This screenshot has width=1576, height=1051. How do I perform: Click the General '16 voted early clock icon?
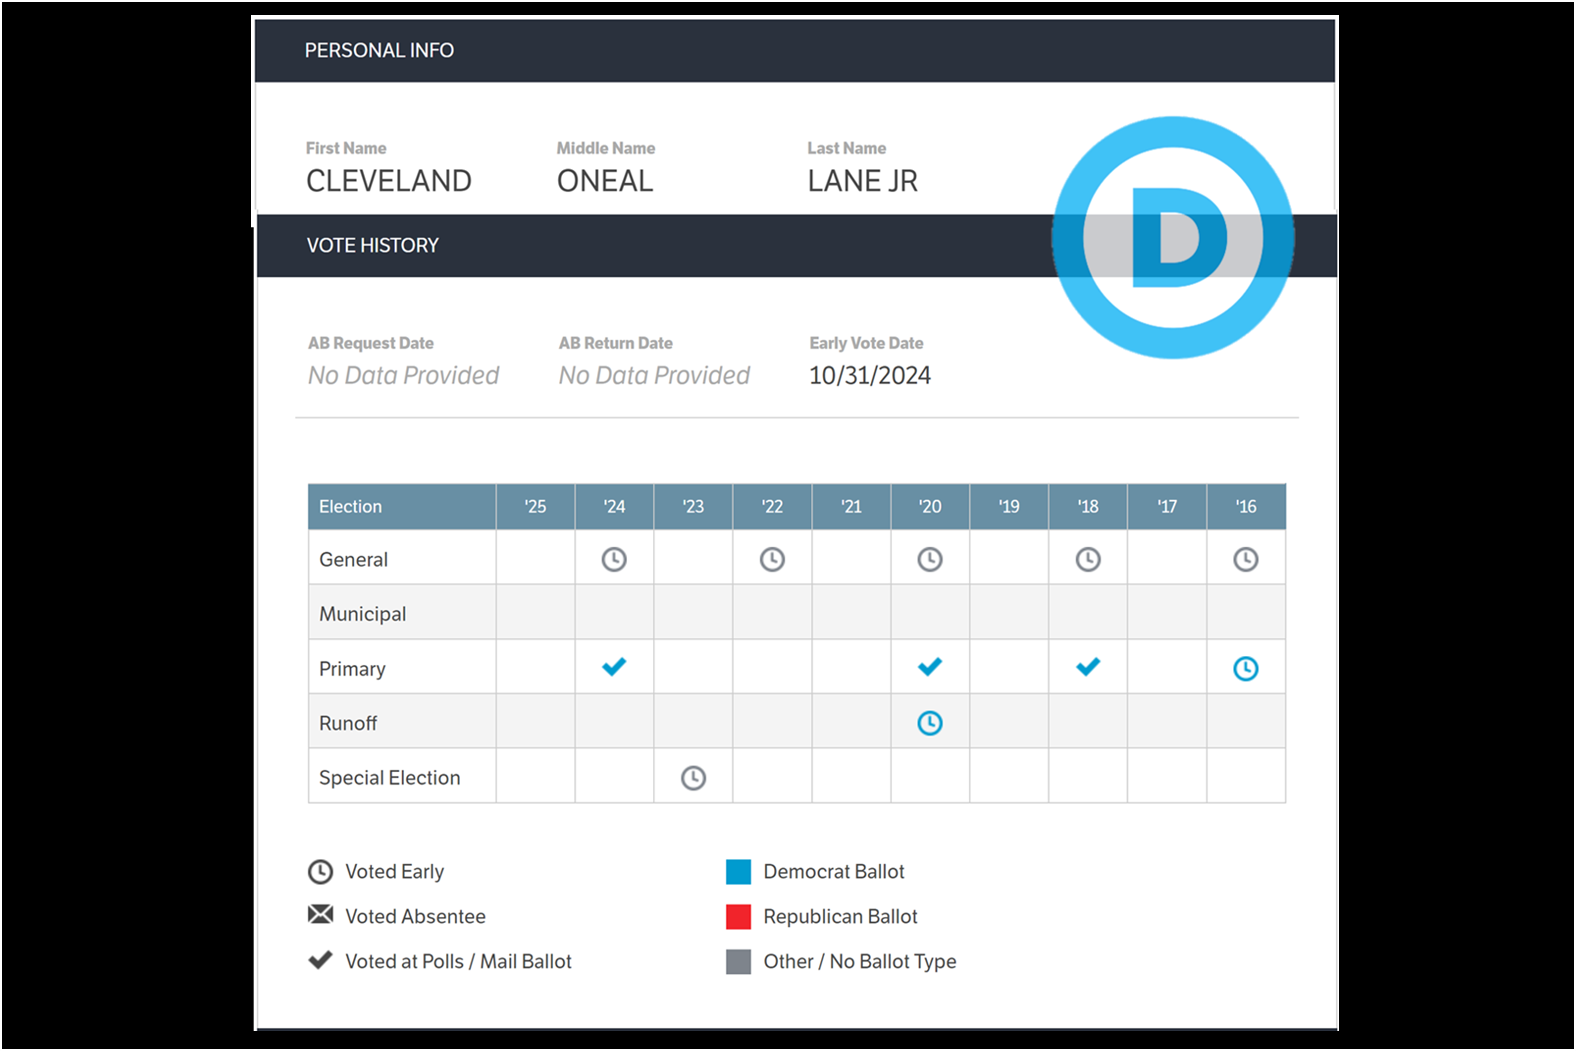[1246, 559]
